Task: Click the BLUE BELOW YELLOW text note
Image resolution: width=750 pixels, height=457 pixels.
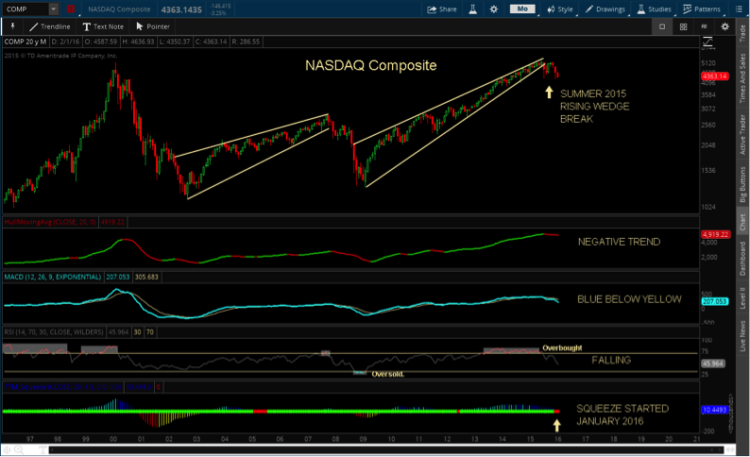Action: tap(629, 299)
